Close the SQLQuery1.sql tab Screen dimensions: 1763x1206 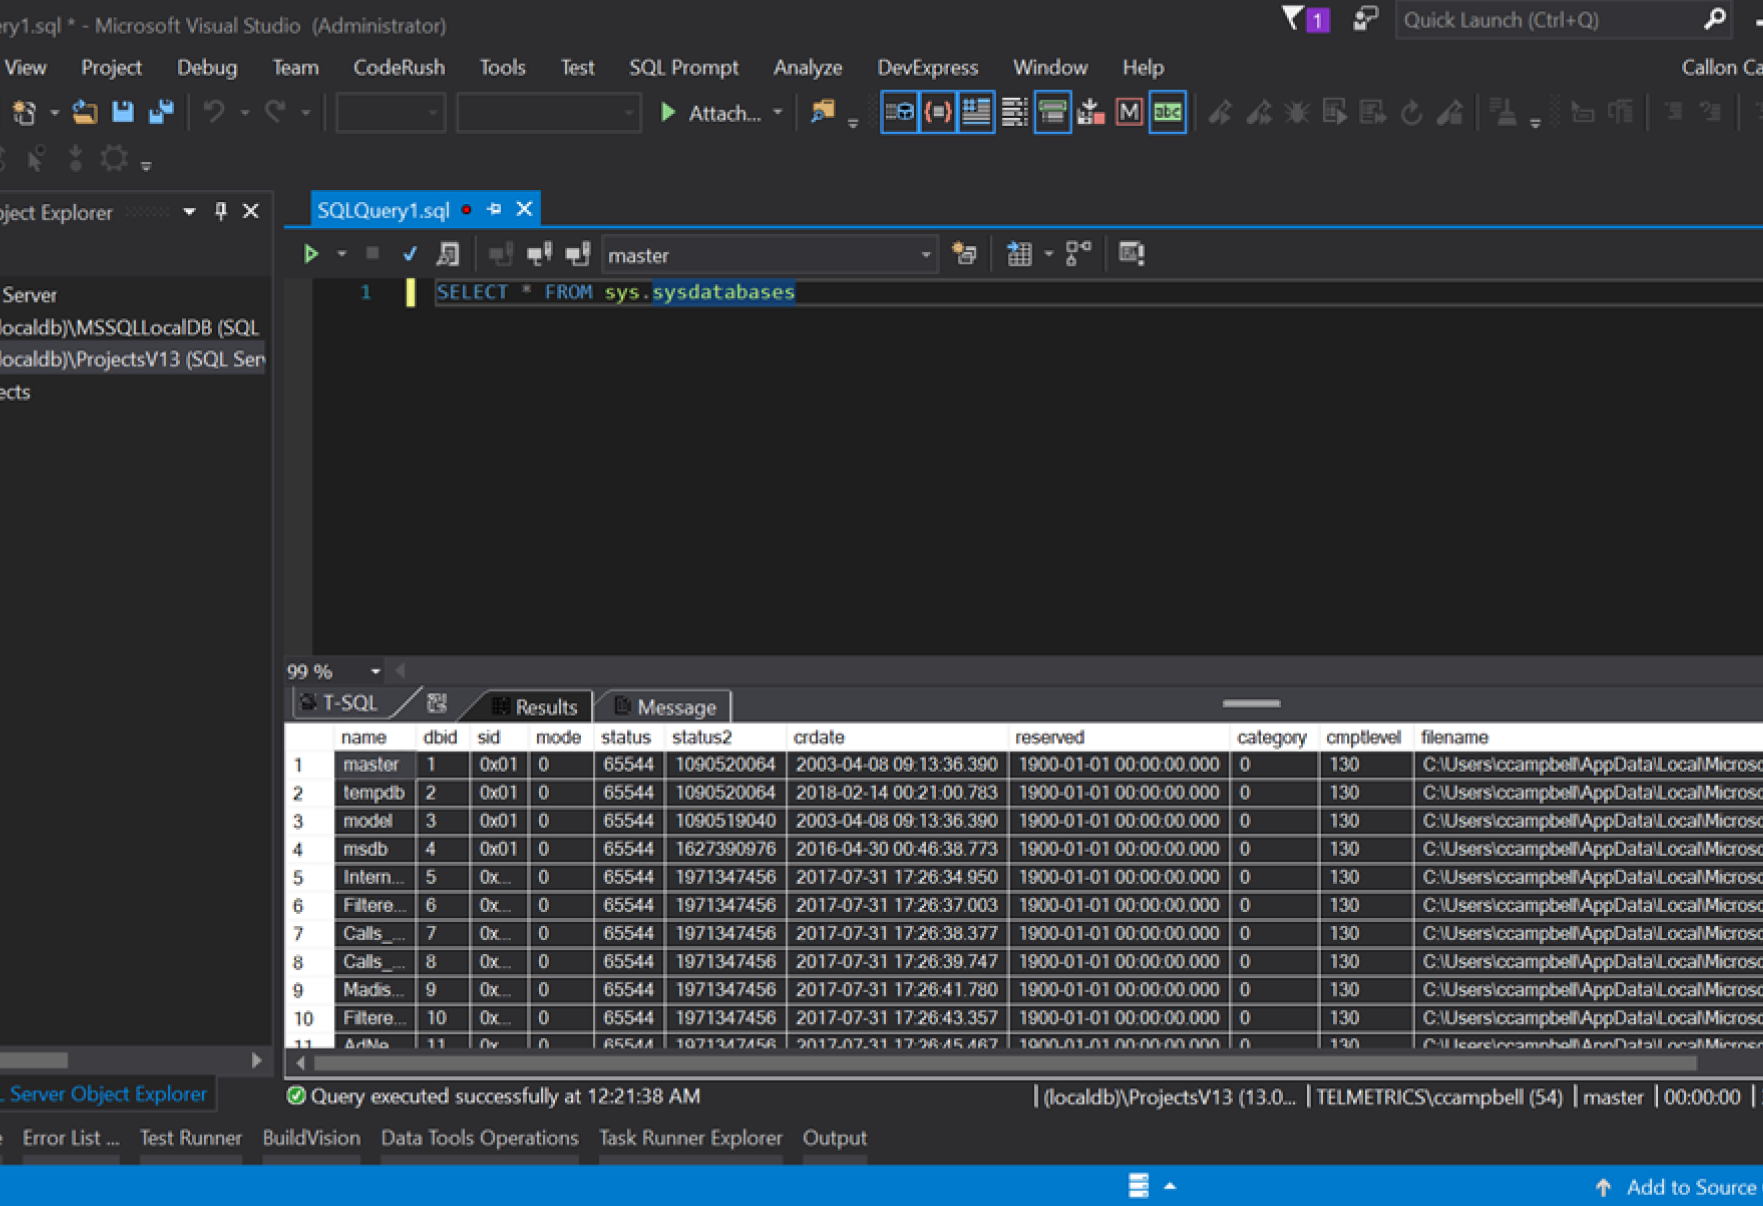pos(524,209)
